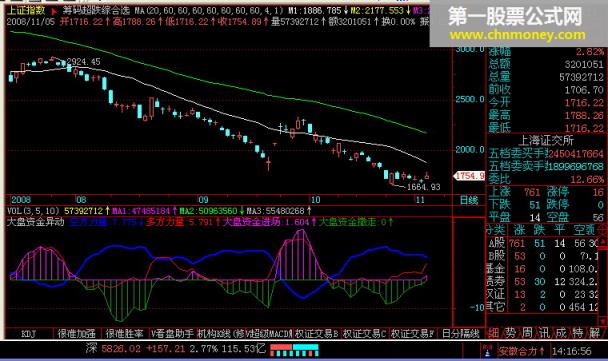Switch to the 很准加强 indicator tab
Screen dimensions: 608x361
(x=76, y=333)
